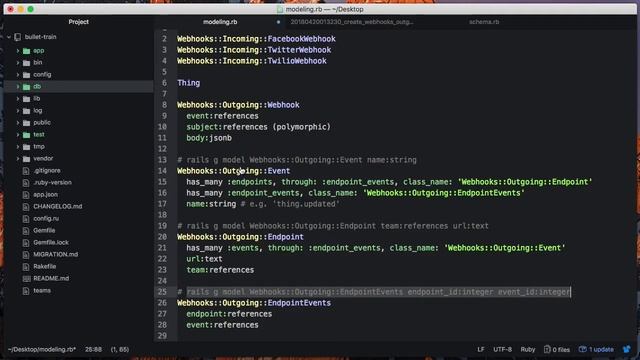
Task: Click the public folder icon
Action: tap(27, 122)
